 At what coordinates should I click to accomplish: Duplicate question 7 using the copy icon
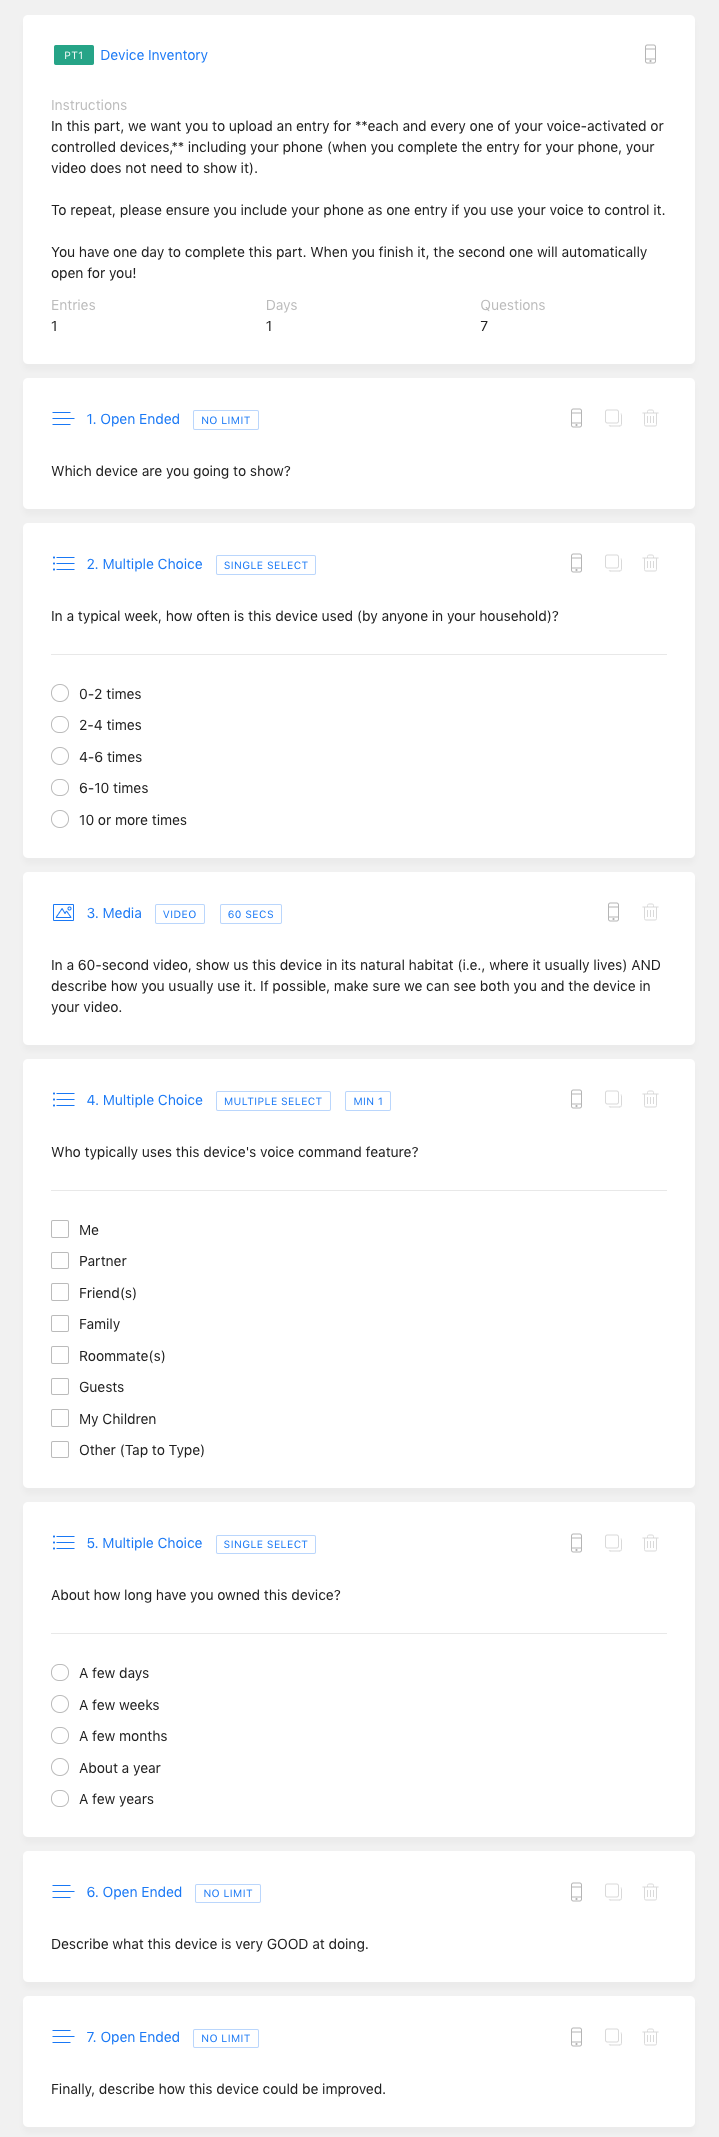(613, 2036)
